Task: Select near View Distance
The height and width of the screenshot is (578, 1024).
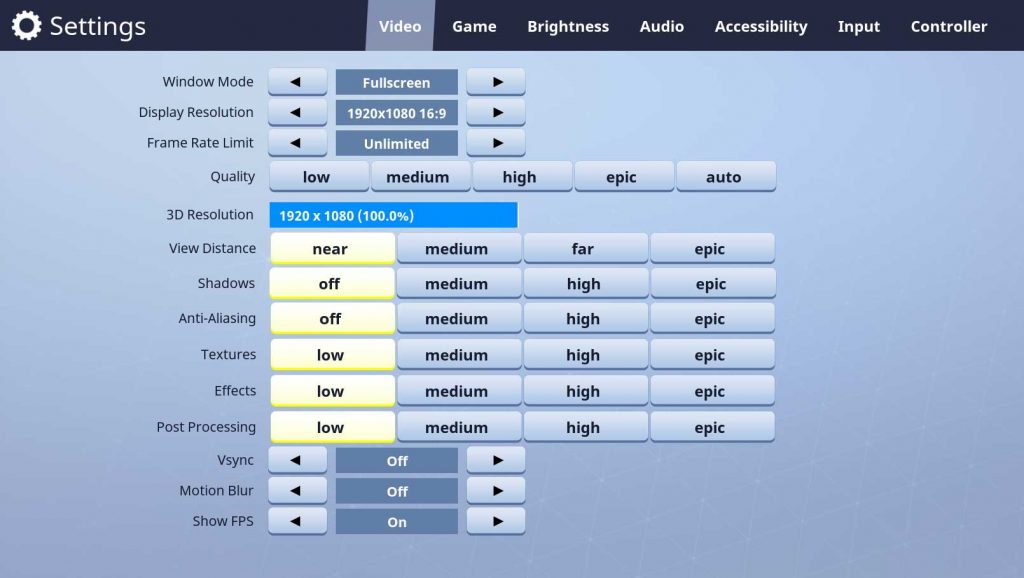Action: click(332, 248)
